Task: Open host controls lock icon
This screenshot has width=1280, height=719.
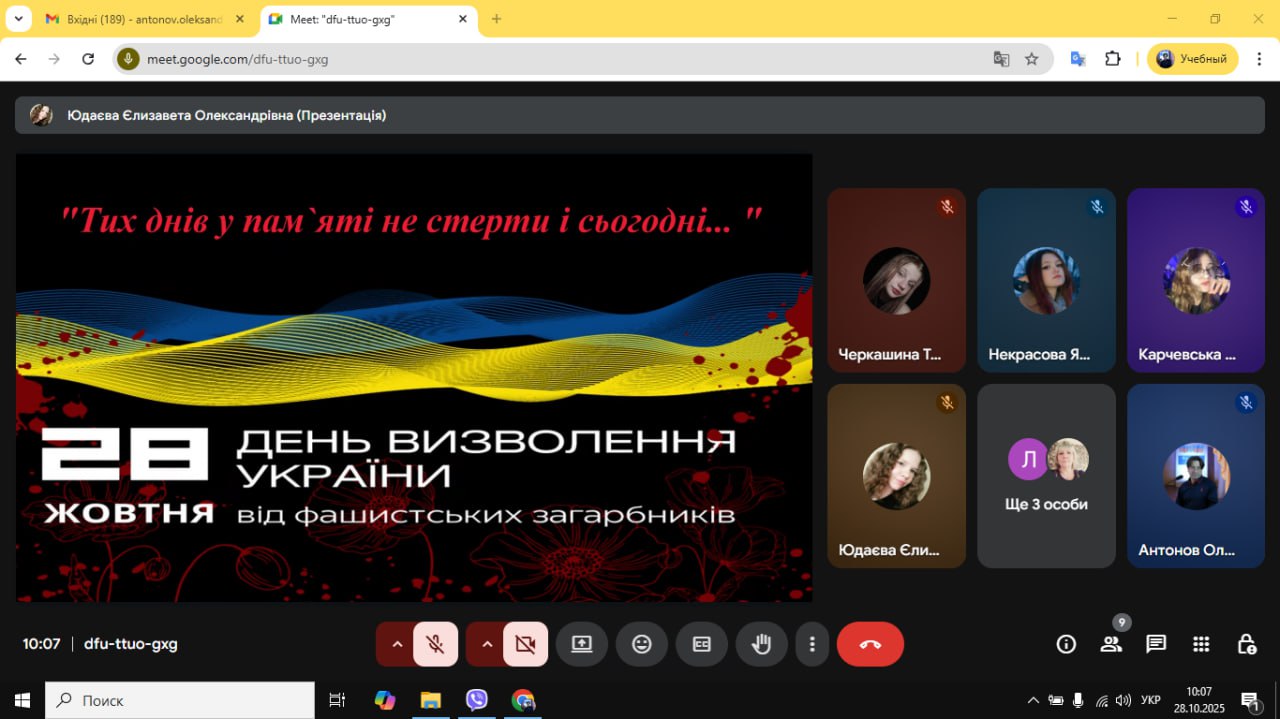Action: pos(1246,644)
